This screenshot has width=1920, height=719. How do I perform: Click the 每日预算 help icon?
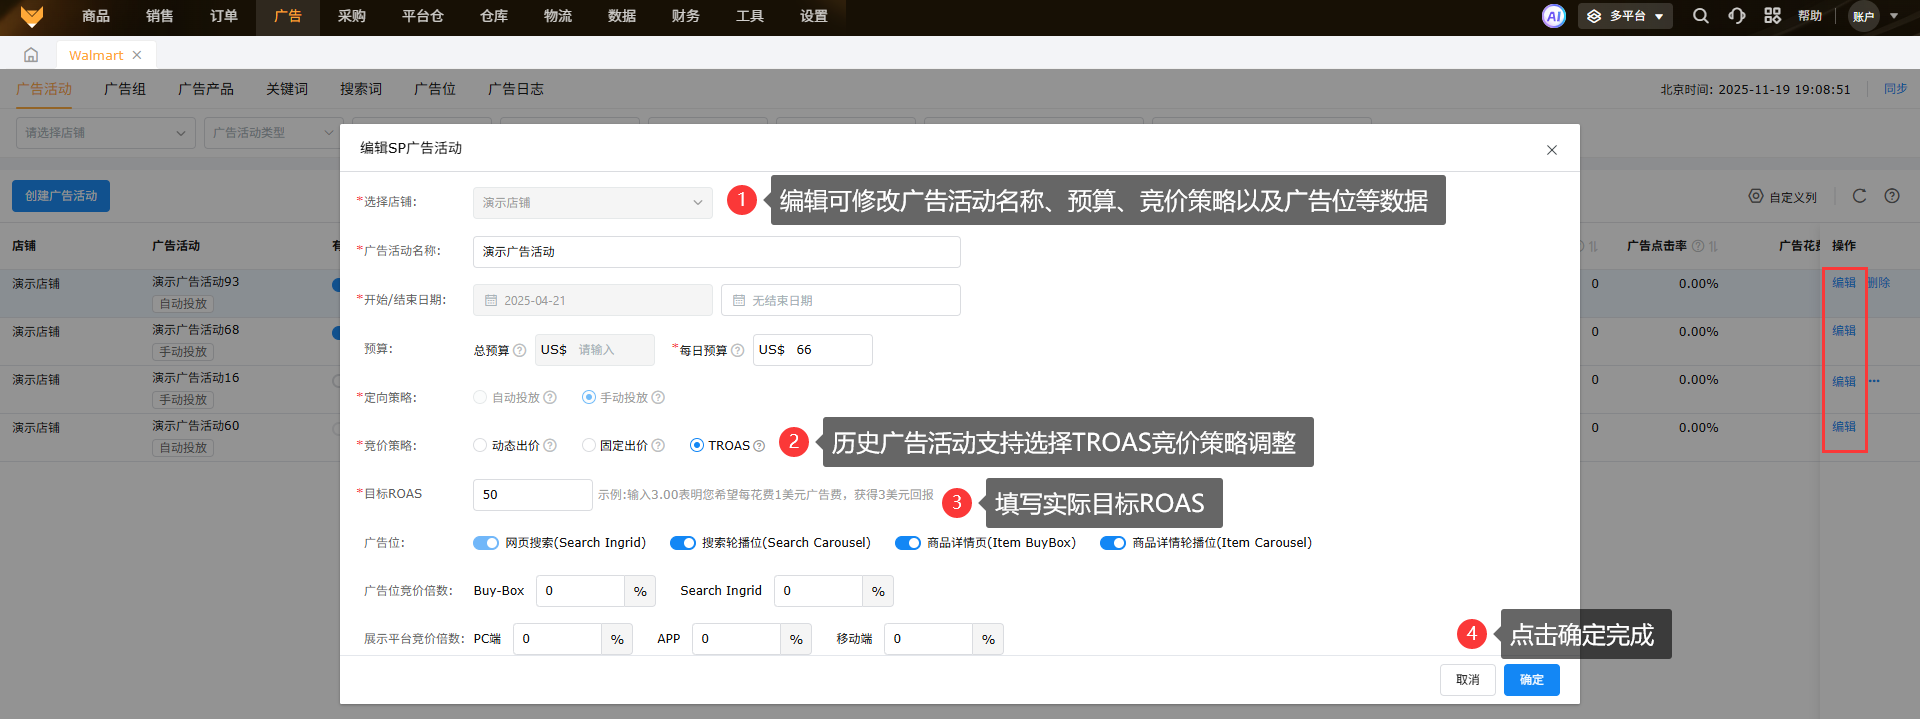pos(737,350)
